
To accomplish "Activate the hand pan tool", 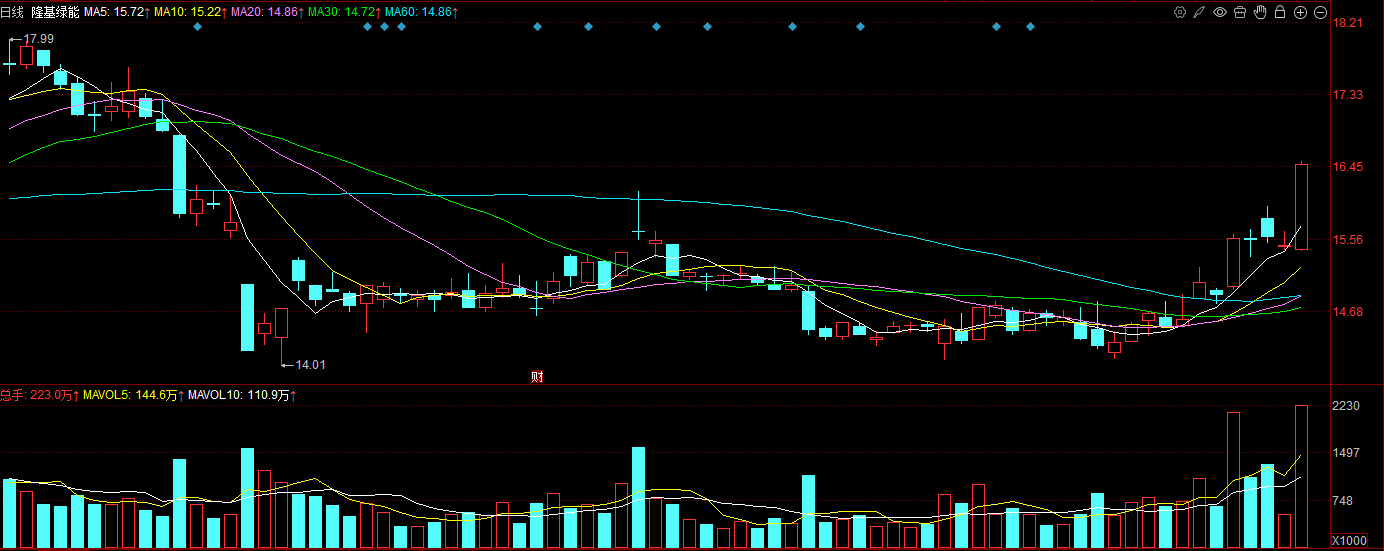I will (1260, 12).
